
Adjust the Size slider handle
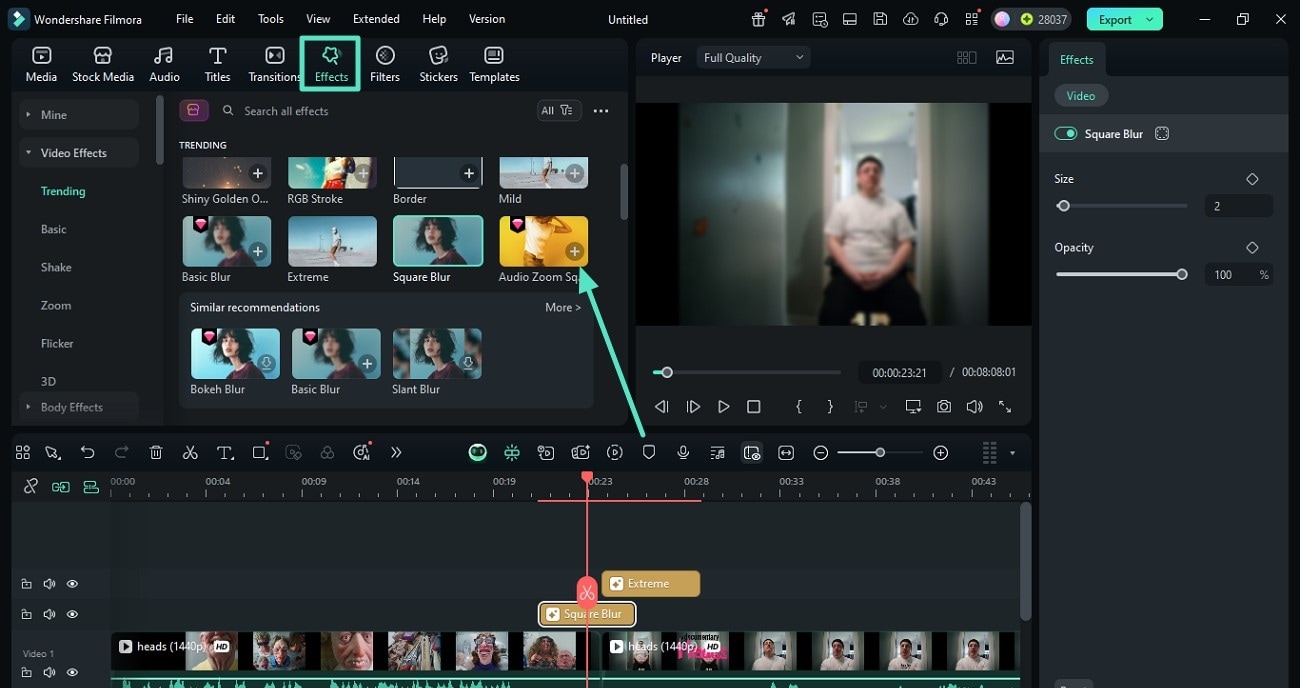pos(1064,206)
